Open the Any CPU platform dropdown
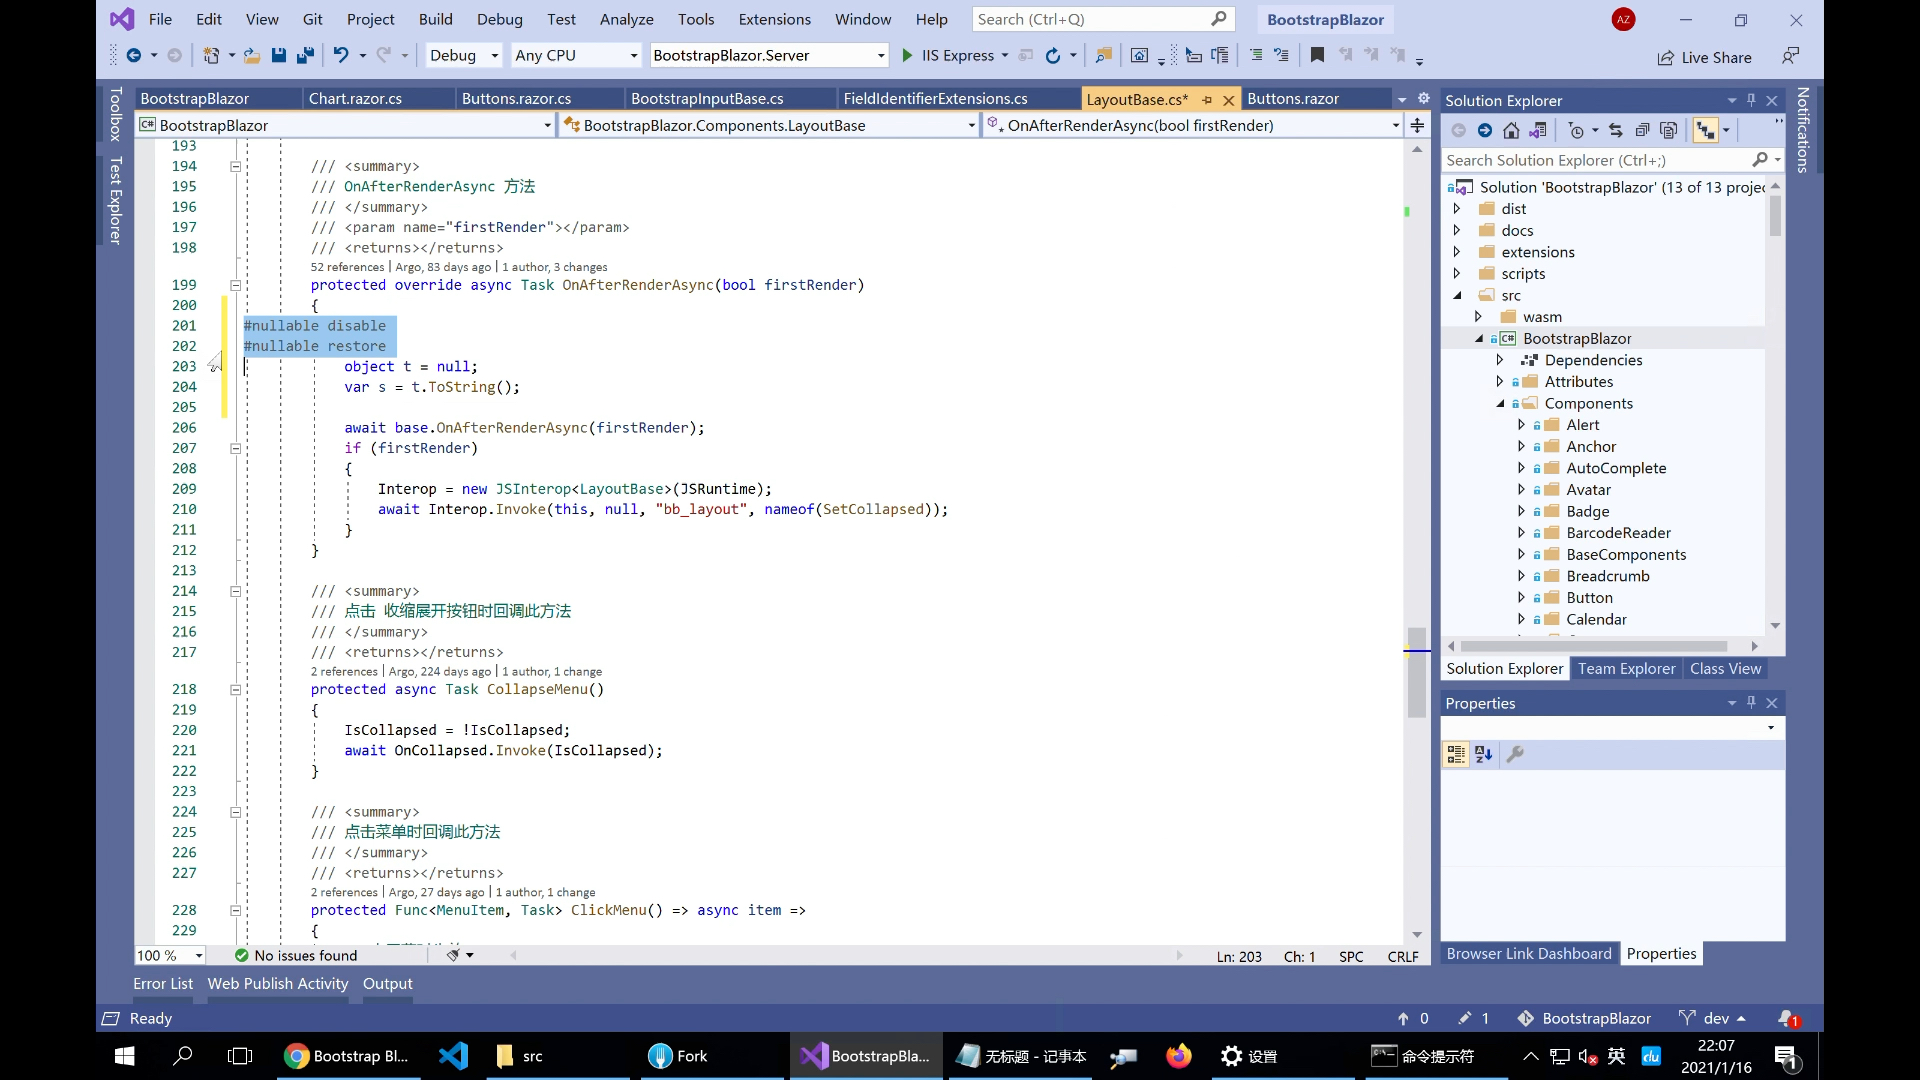Image resolution: width=1920 pixels, height=1080 pixels. [575, 56]
